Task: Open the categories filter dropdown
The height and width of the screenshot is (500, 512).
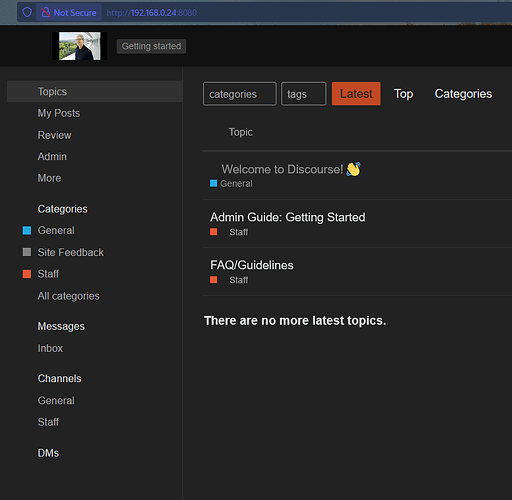Action: pyautogui.click(x=240, y=94)
